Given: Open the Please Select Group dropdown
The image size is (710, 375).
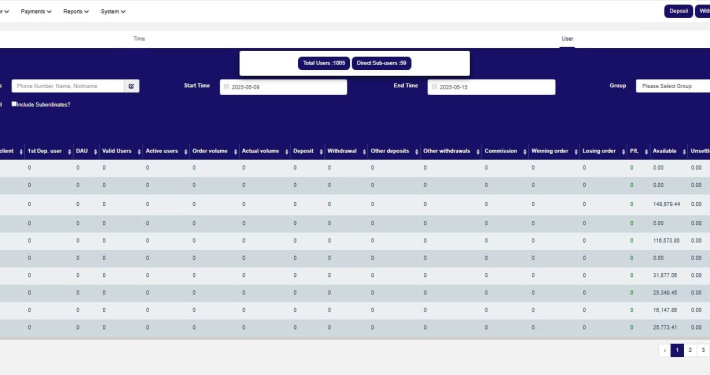Looking at the screenshot, I should coord(673,86).
